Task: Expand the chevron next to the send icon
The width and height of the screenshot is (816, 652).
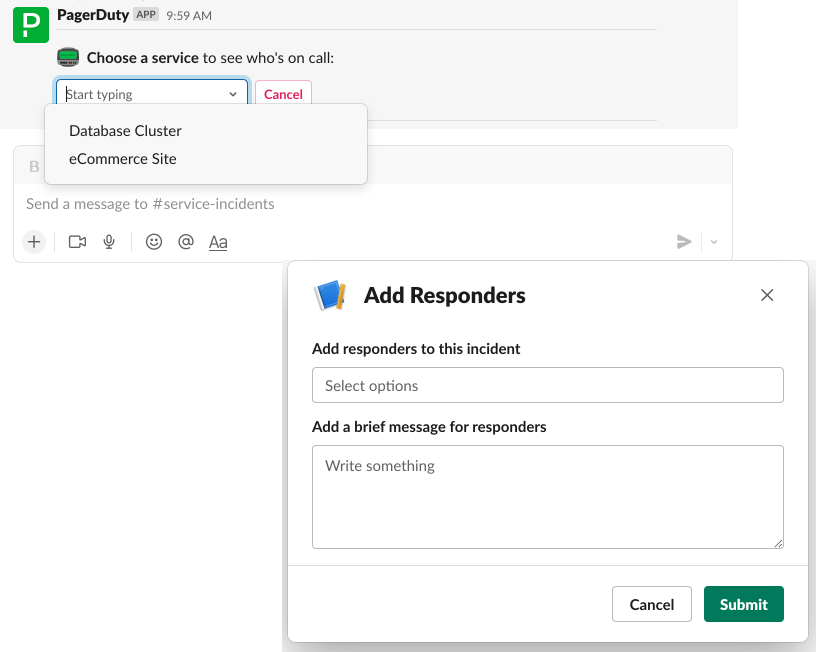Action: tap(712, 243)
